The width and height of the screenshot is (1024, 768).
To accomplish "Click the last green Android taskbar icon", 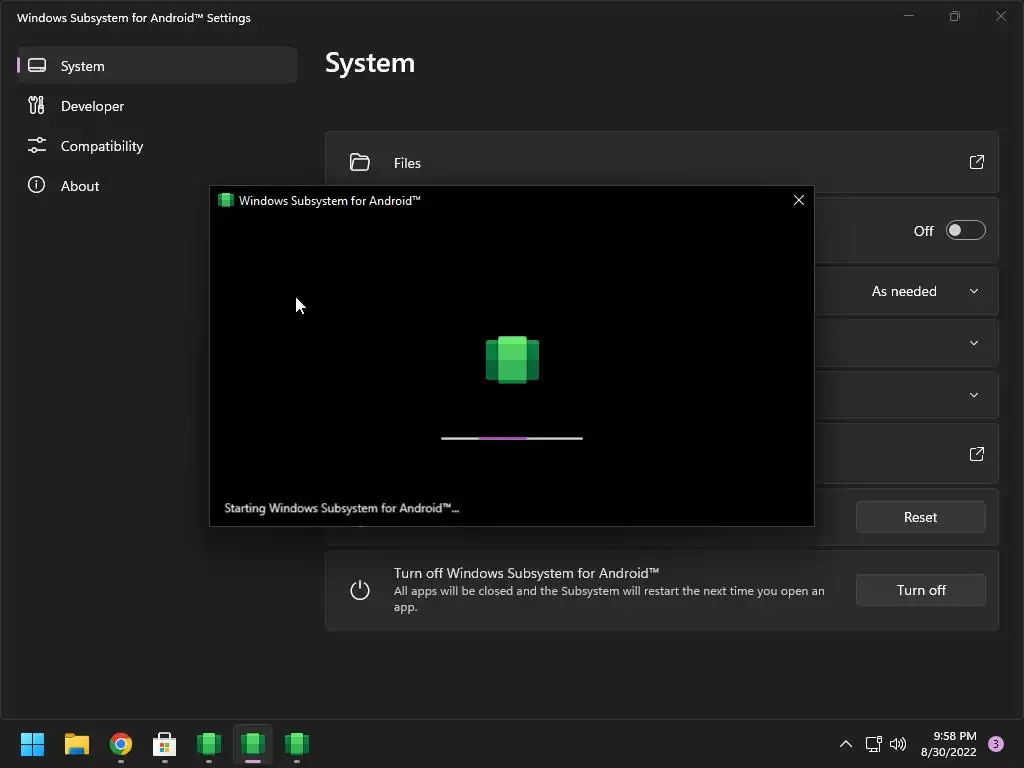I will point(297,744).
